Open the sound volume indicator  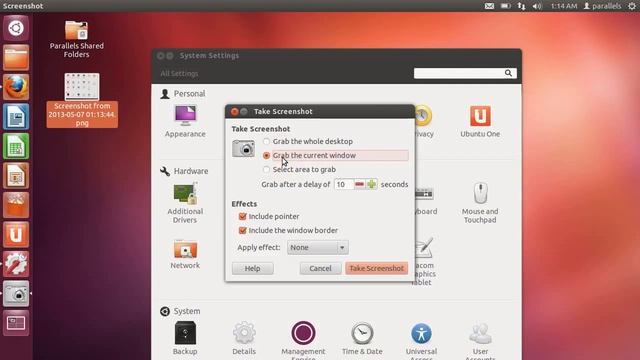pos(537,6)
